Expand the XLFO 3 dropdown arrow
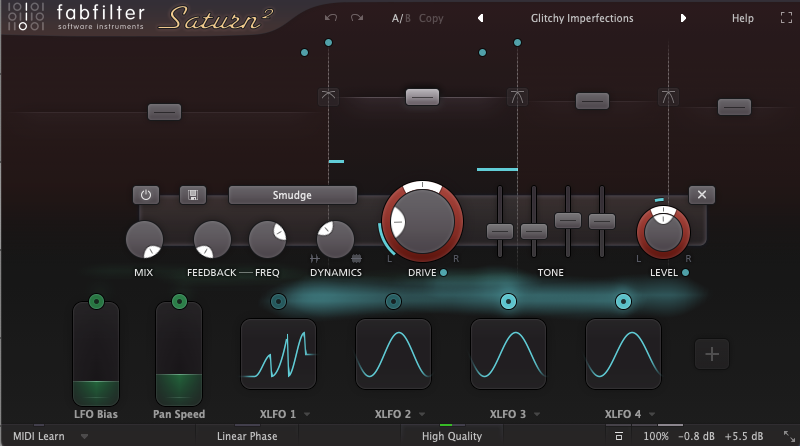Image resolution: width=800 pixels, height=446 pixels. pos(537,414)
